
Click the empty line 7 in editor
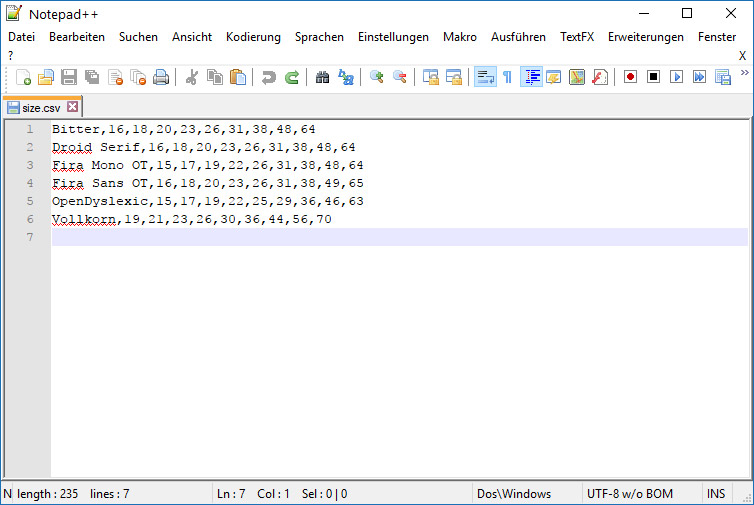(x=400, y=237)
